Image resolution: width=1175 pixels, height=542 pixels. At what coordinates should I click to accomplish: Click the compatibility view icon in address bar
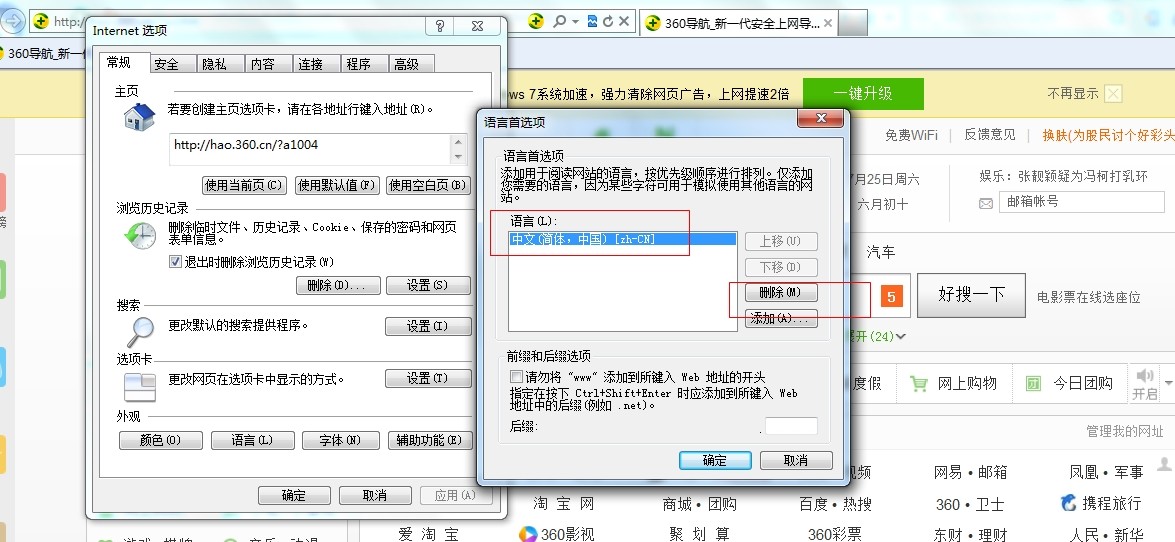(x=593, y=22)
